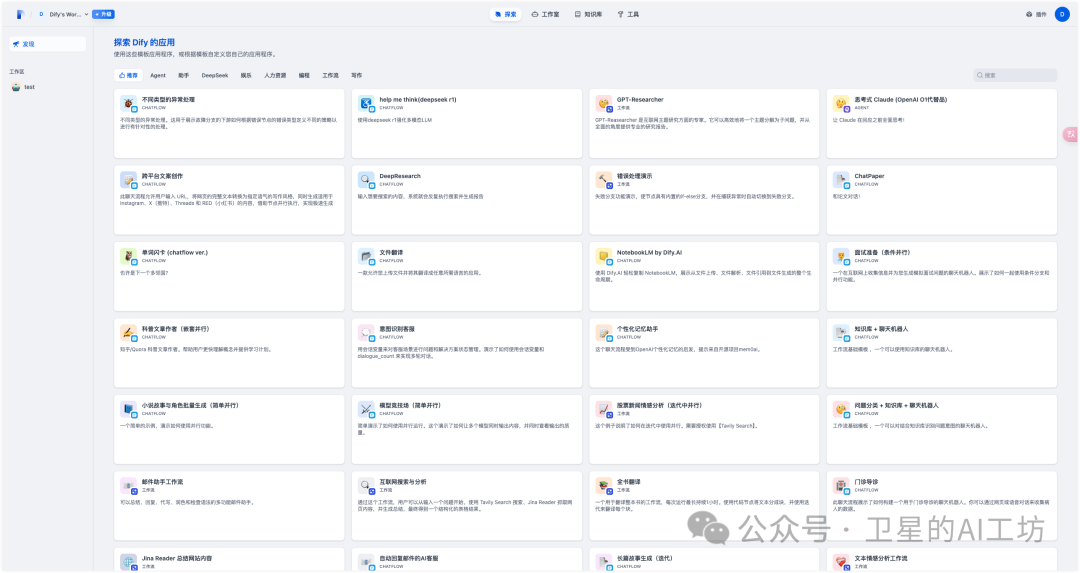This screenshot has width=1080, height=573.
Task: Click the 个性化记忆助手 app icon
Action: tap(604, 333)
